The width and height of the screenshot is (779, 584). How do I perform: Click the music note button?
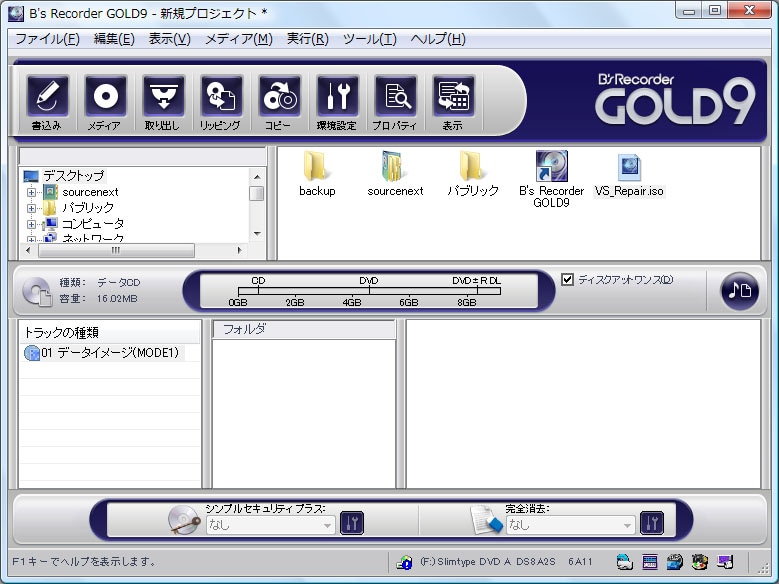pyautogui.click(x=739, y=290)
